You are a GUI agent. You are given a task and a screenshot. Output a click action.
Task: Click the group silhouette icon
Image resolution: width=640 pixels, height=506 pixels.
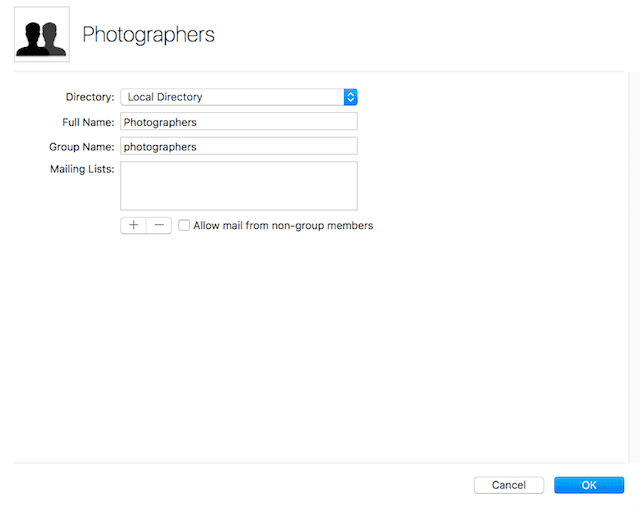coord(42,35)
